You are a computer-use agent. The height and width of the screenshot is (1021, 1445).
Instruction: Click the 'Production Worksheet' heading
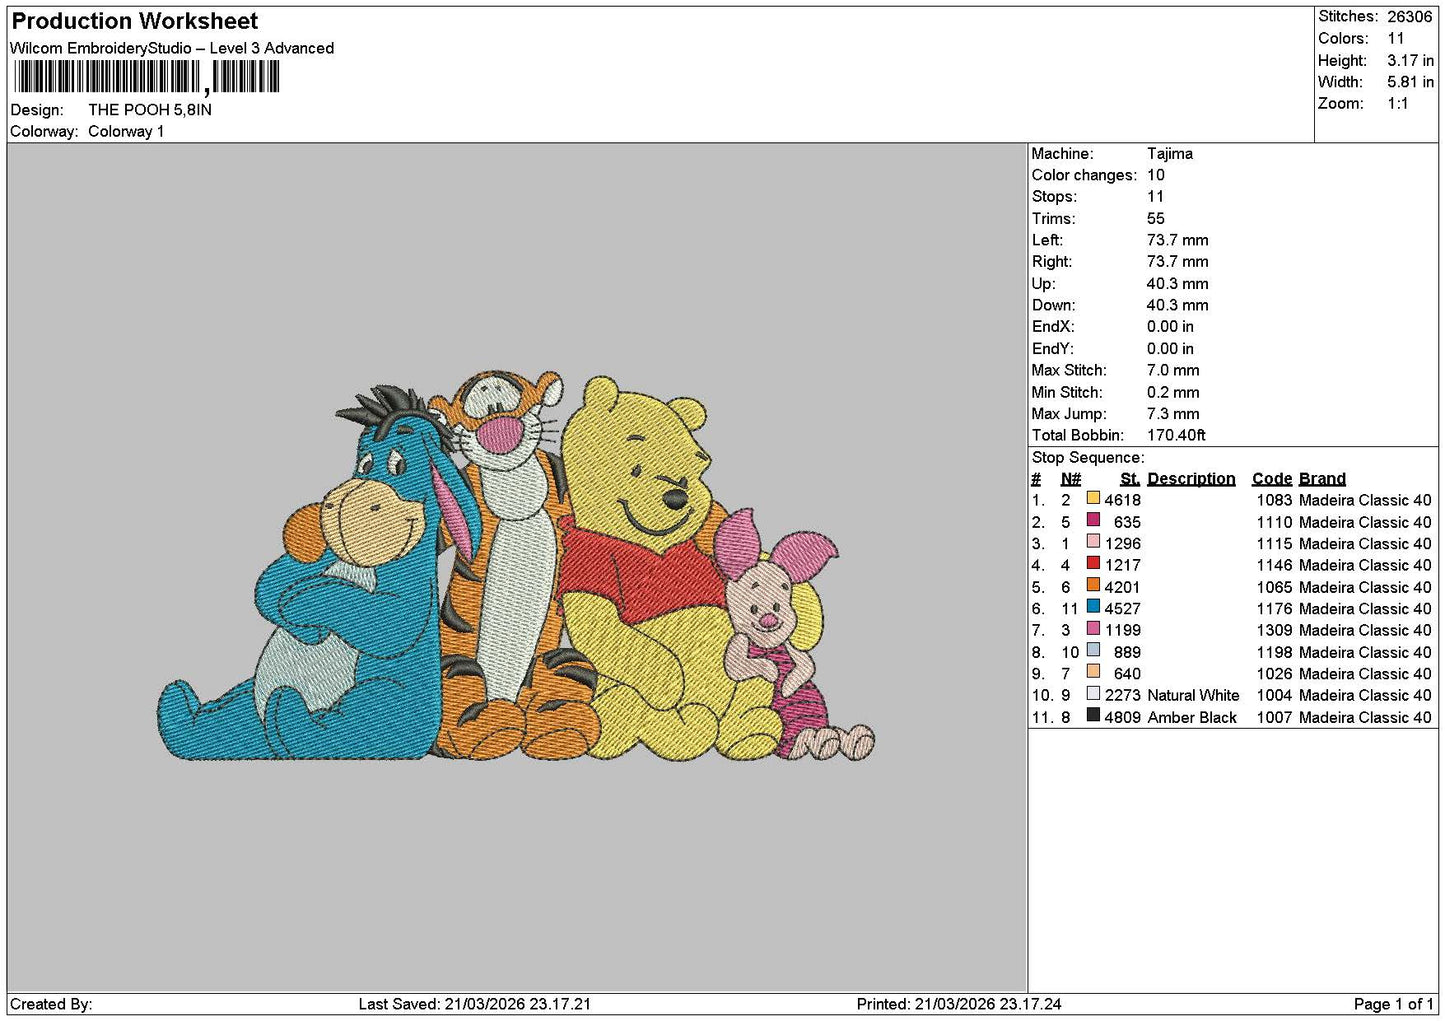135,21
